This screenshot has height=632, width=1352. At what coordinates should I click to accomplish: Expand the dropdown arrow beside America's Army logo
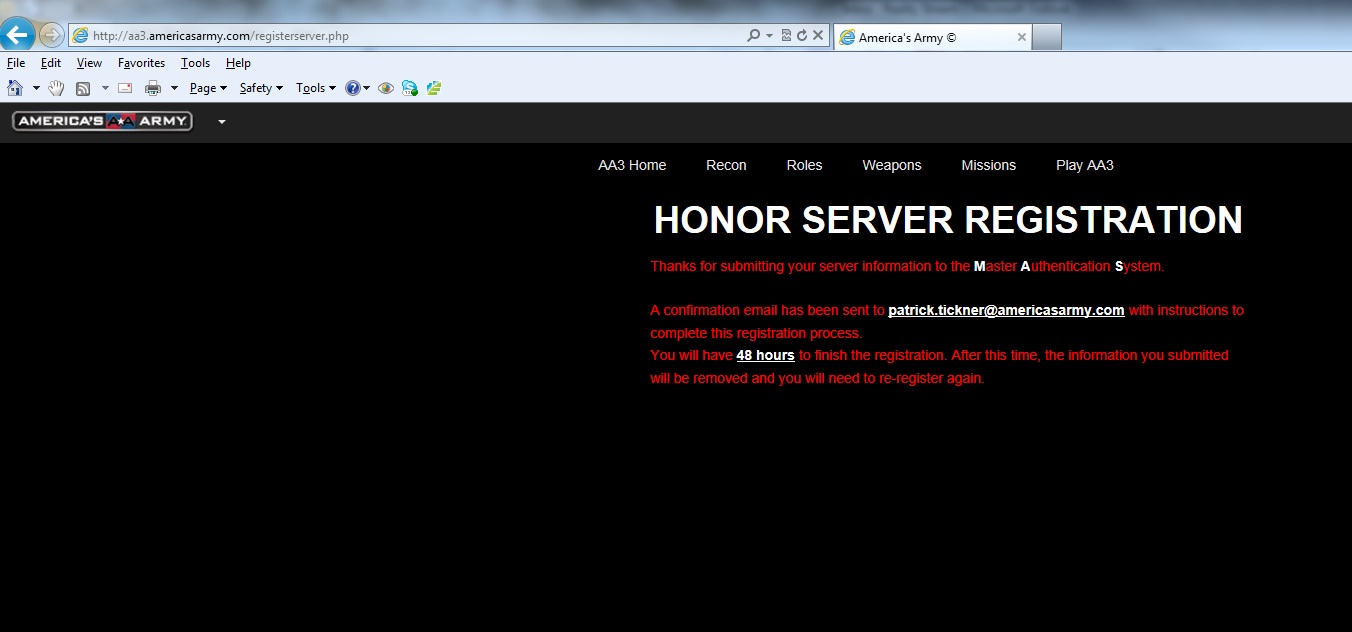222,122
